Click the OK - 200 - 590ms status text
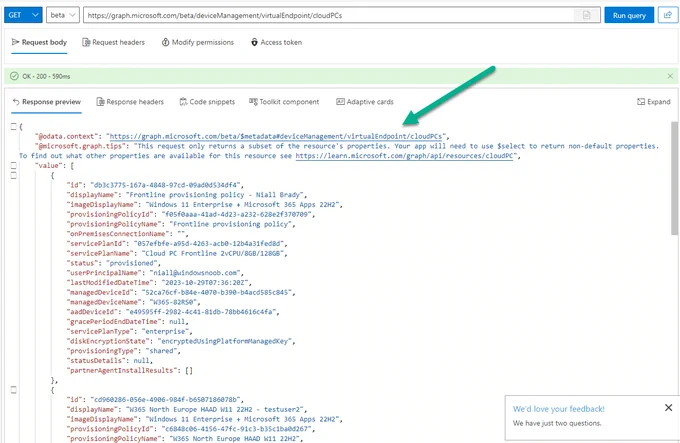This screenshot has width=680, height=443. tap(46, 76)
